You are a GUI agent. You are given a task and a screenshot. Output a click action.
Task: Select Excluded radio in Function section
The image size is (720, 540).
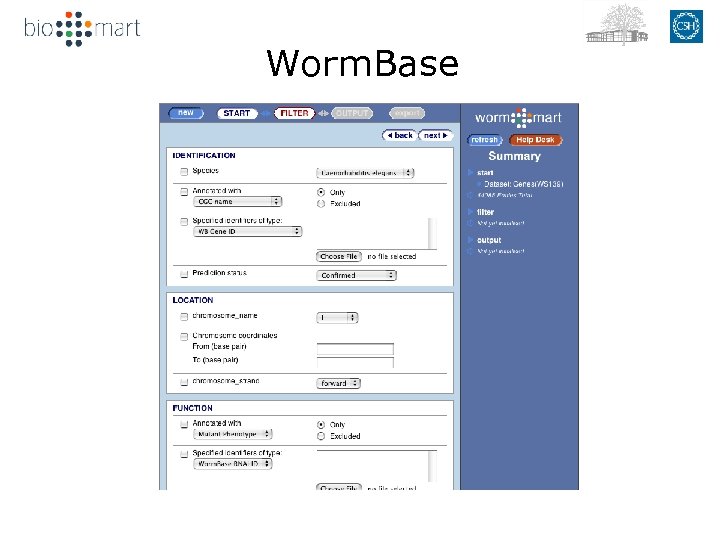click(x=321, y=436)
